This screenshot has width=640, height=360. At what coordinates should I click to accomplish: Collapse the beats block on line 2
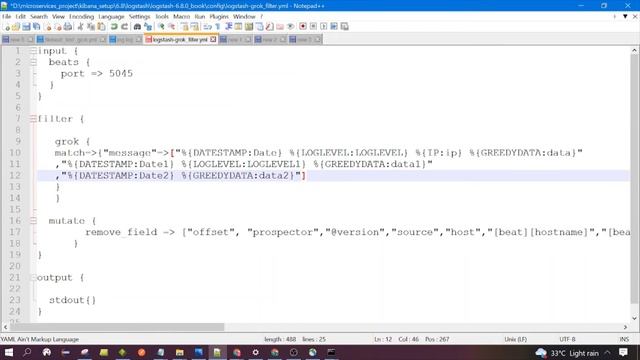[x=33, y=62]
